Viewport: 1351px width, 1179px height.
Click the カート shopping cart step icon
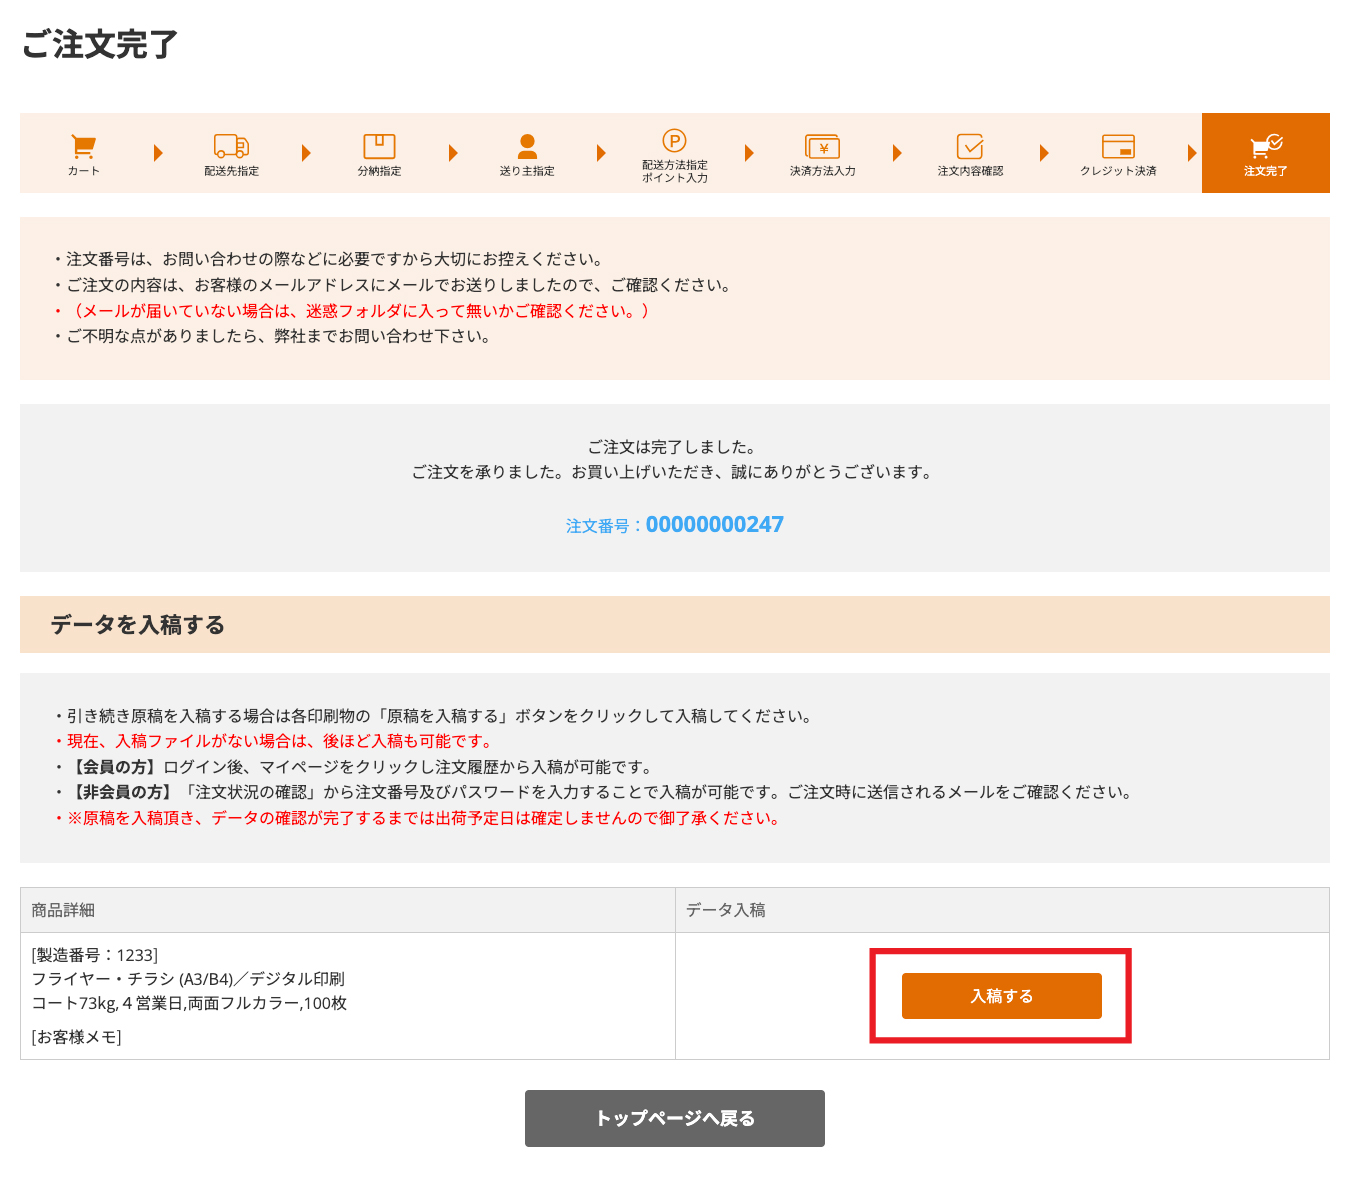click(x=84, y=147)
